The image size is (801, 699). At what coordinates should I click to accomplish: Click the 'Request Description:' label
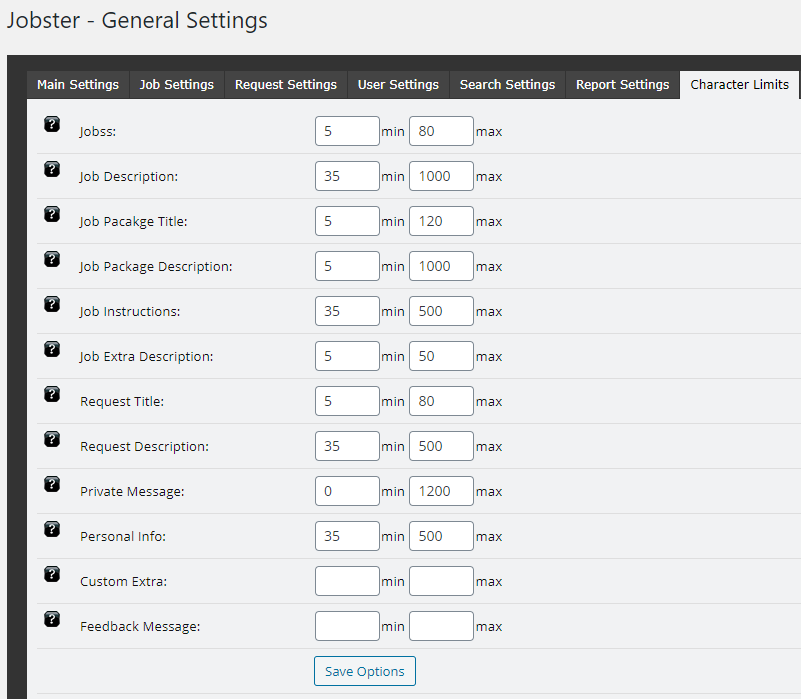[145, 447]
